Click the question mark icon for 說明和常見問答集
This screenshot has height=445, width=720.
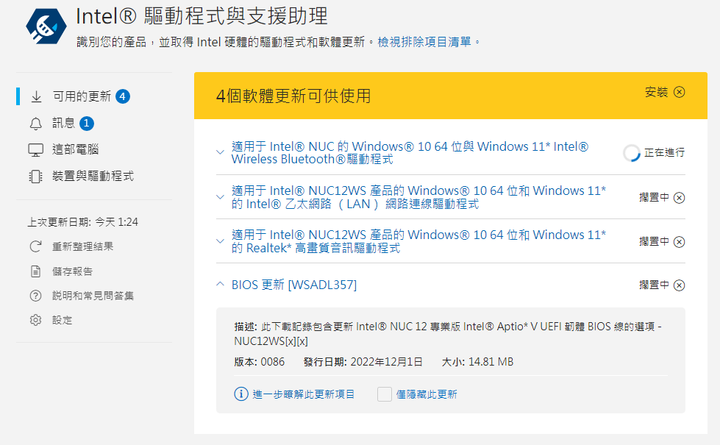click(36, 296)
